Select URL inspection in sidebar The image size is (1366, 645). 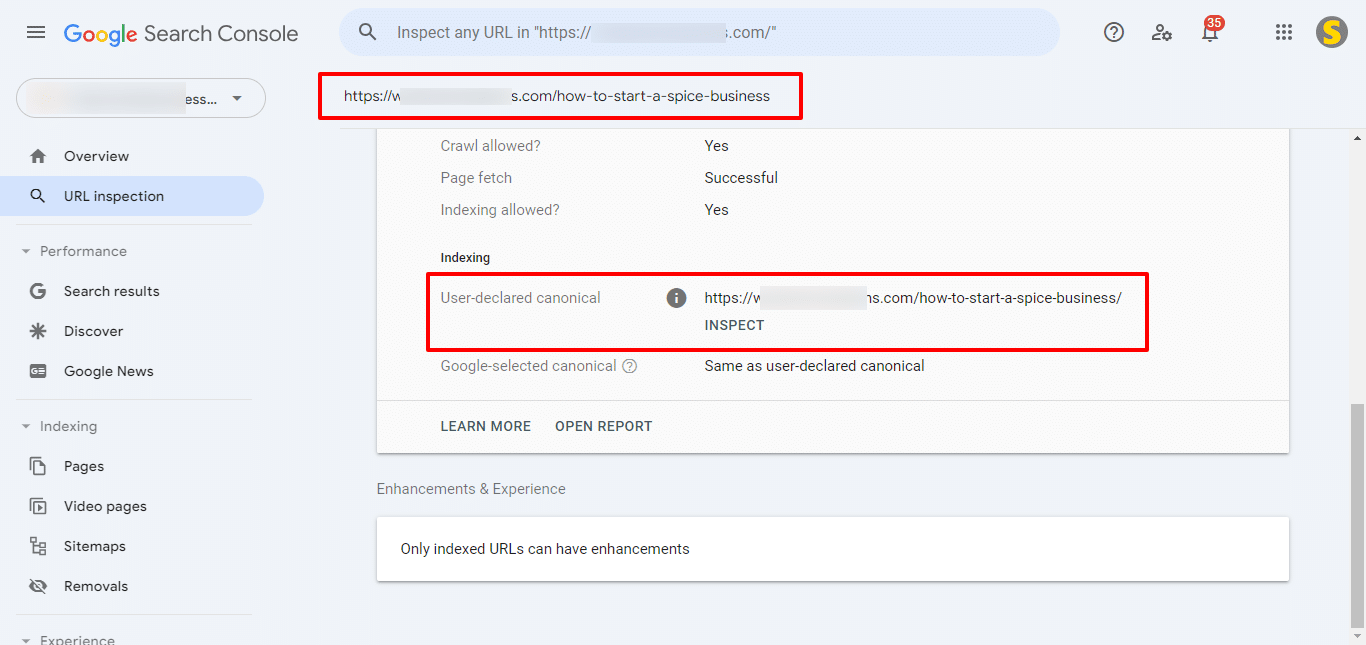point(132,196)
